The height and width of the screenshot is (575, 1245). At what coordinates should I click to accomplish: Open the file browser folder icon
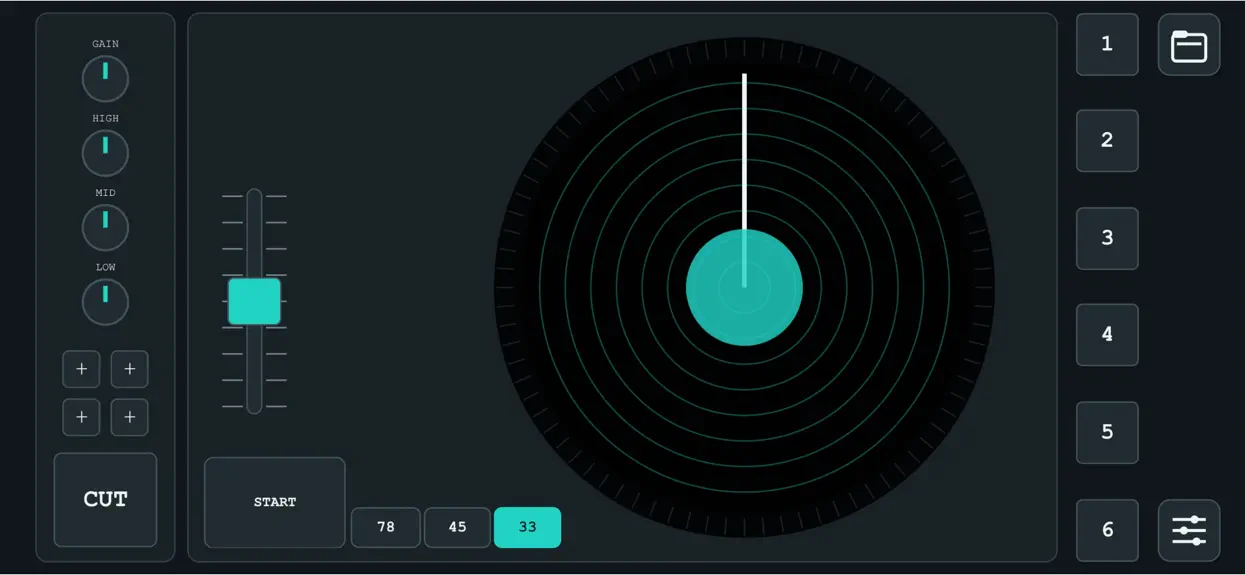(1189, 45)
